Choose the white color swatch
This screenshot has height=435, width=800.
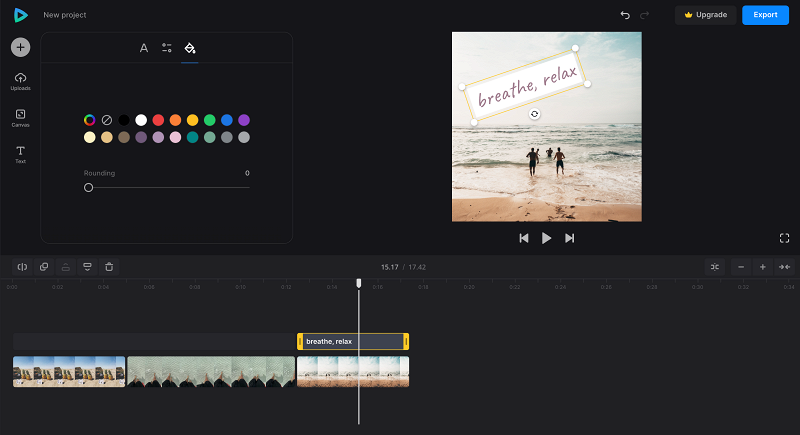click(141, 120)
